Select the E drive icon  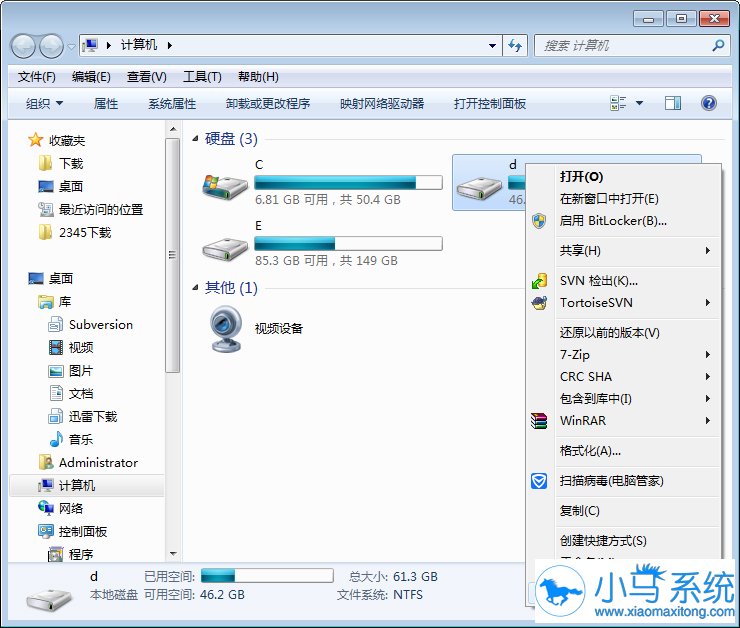click(225, 248)
